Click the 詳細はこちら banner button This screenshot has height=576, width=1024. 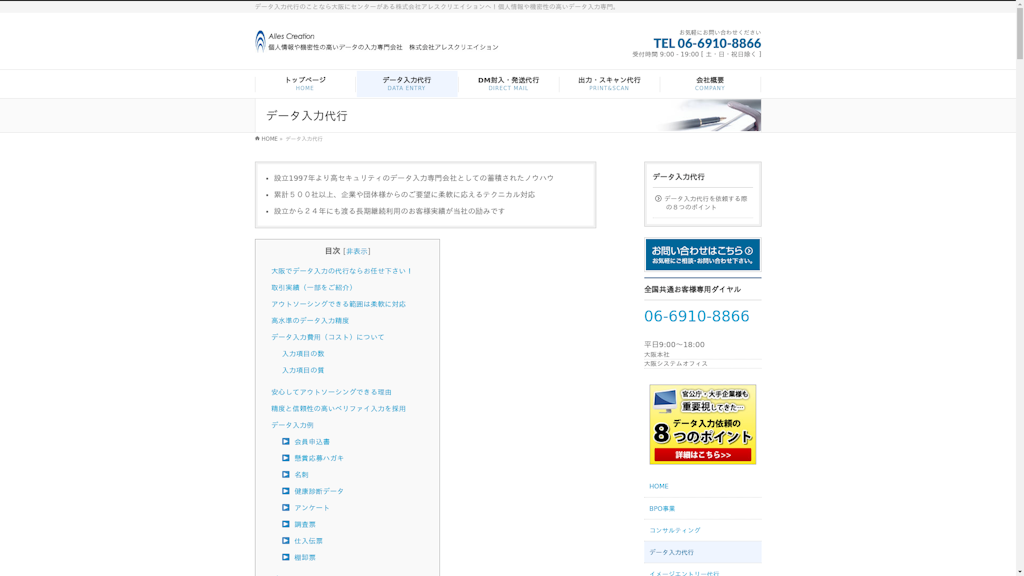pos(703,457)
